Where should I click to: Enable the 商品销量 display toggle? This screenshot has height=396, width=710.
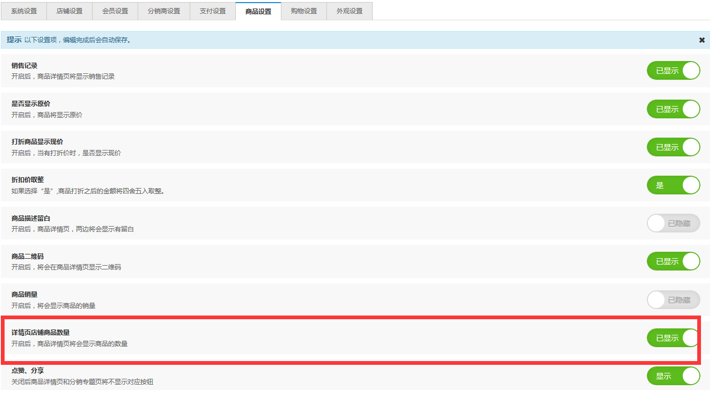pos(673,300)
